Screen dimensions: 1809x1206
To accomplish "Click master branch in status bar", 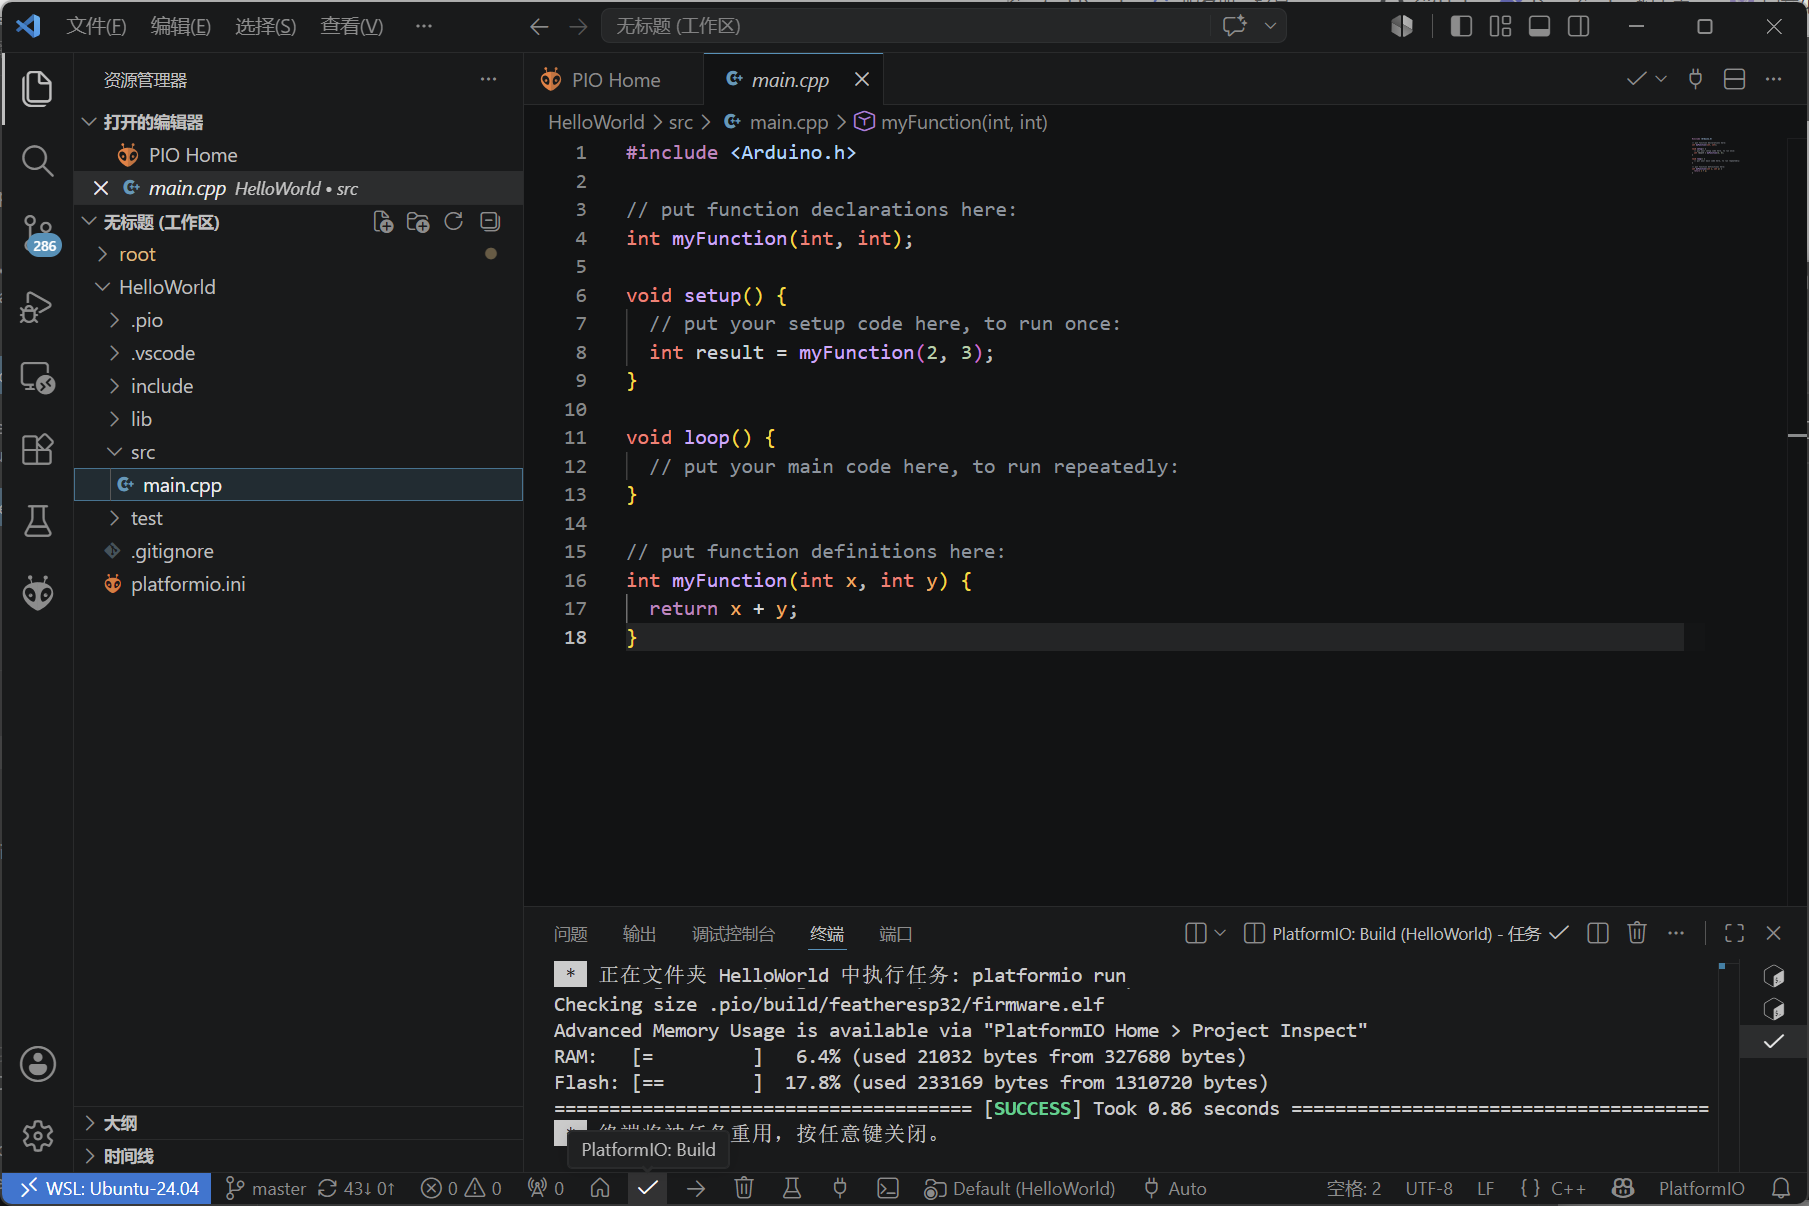I will tap(266, 1188).
